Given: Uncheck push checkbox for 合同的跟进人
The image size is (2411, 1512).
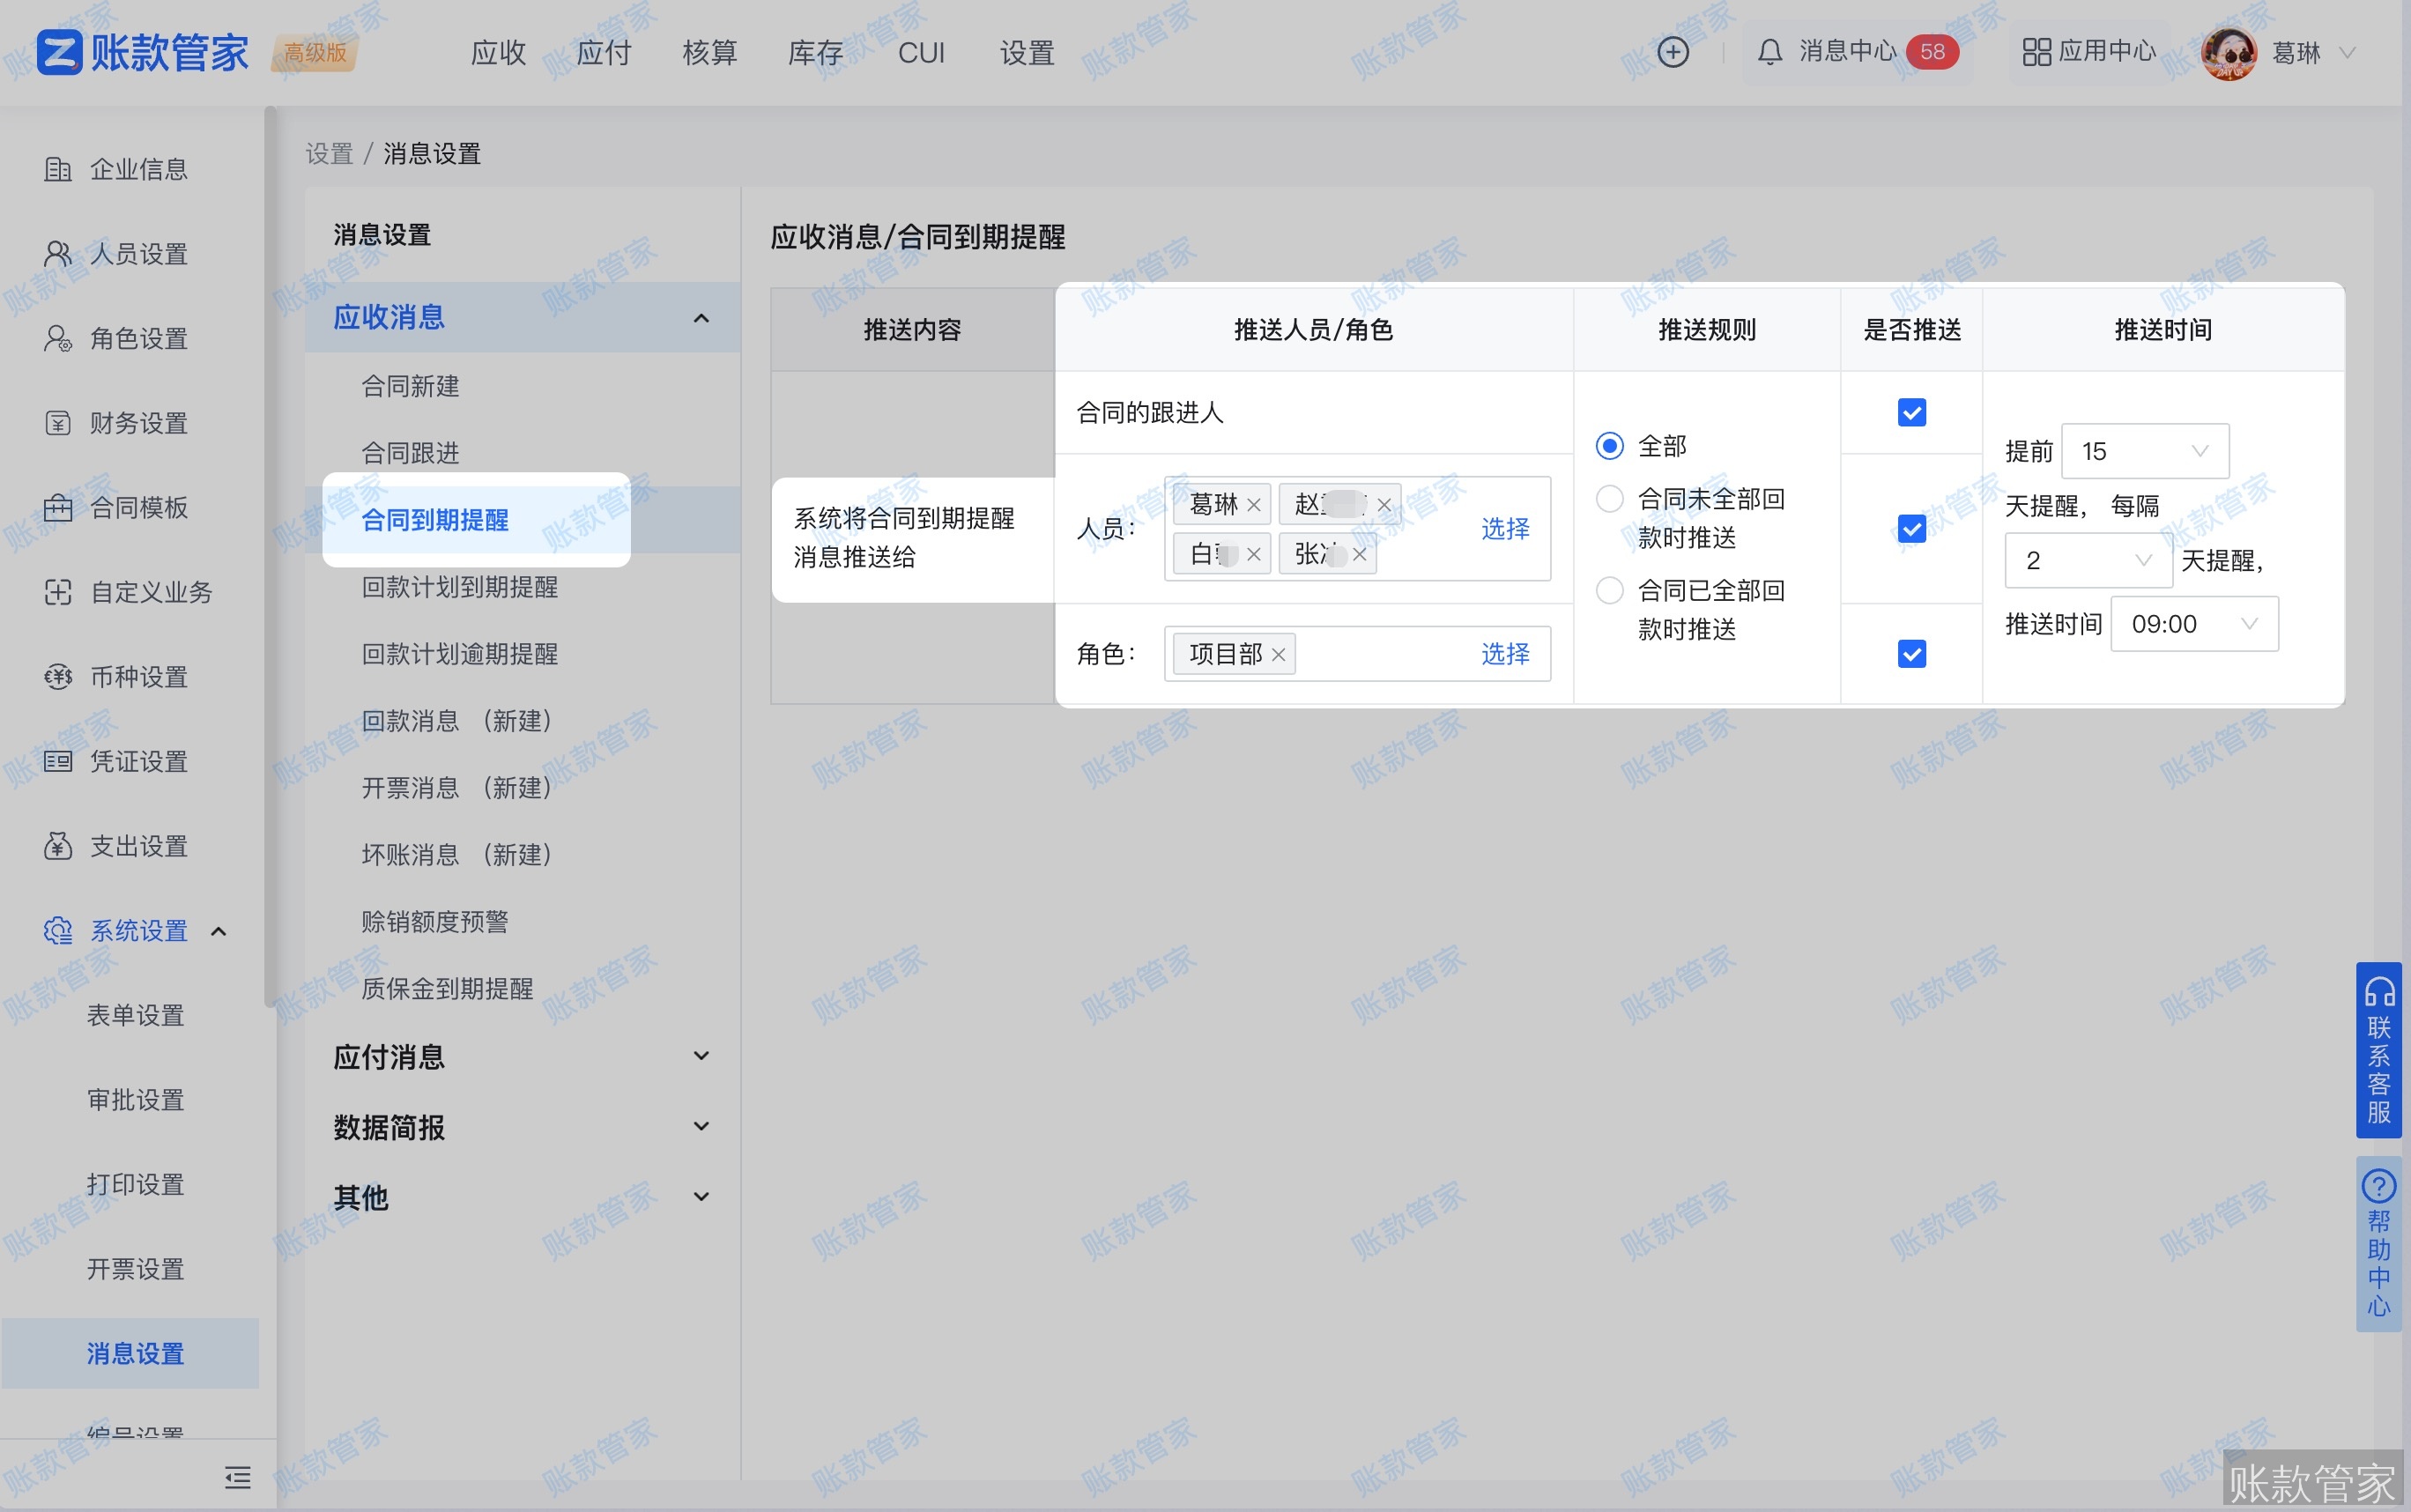Looking at the screenshot, I should click(x=1911, y=412).
